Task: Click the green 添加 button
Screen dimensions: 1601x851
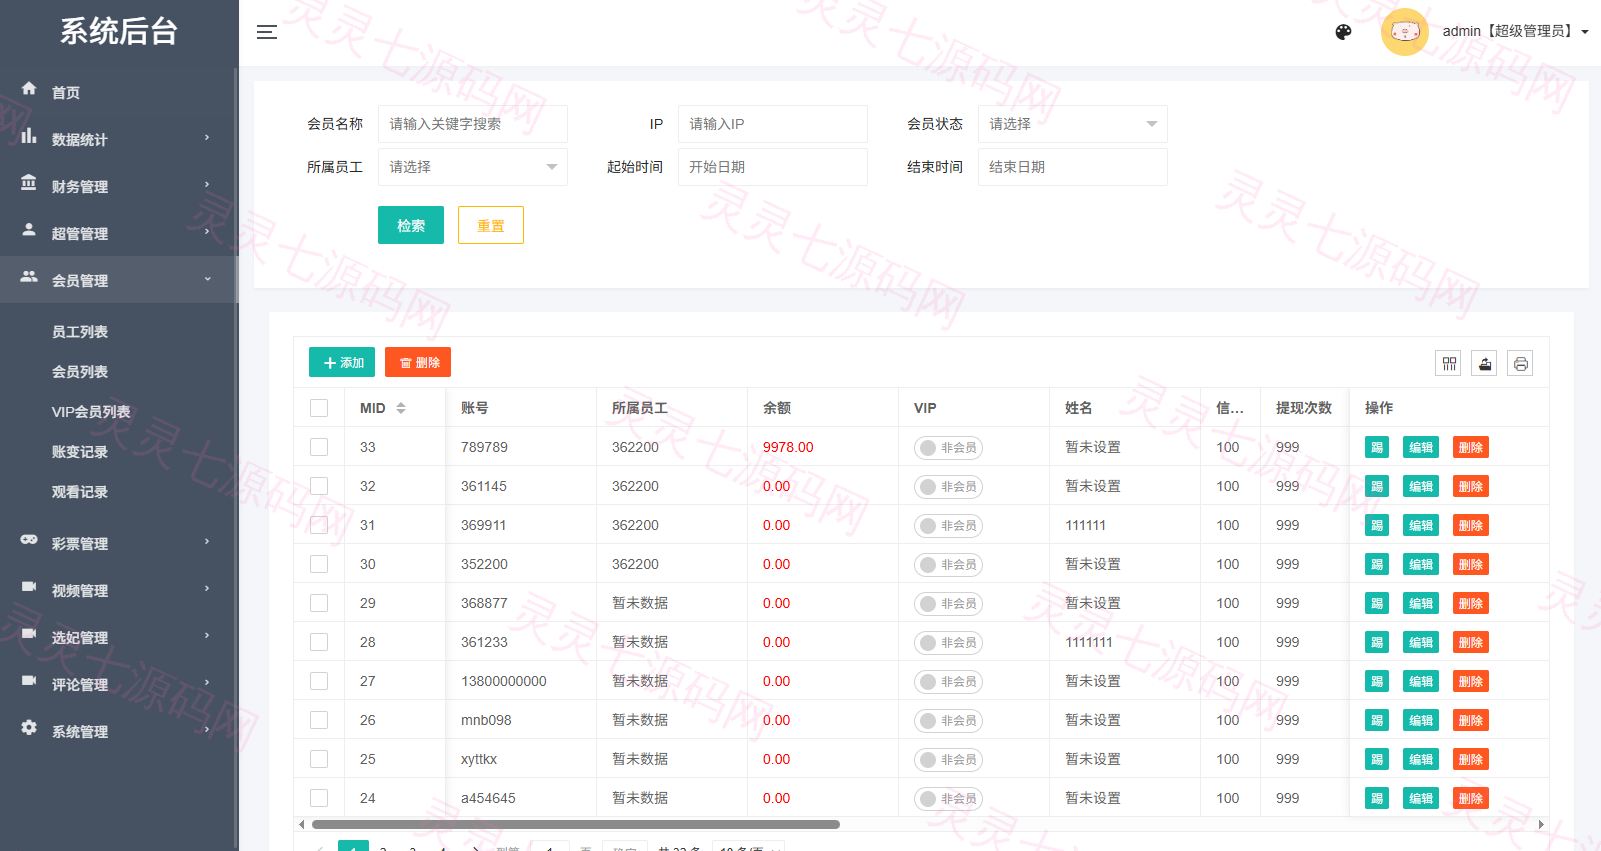Action: click(x=342, y=362)
